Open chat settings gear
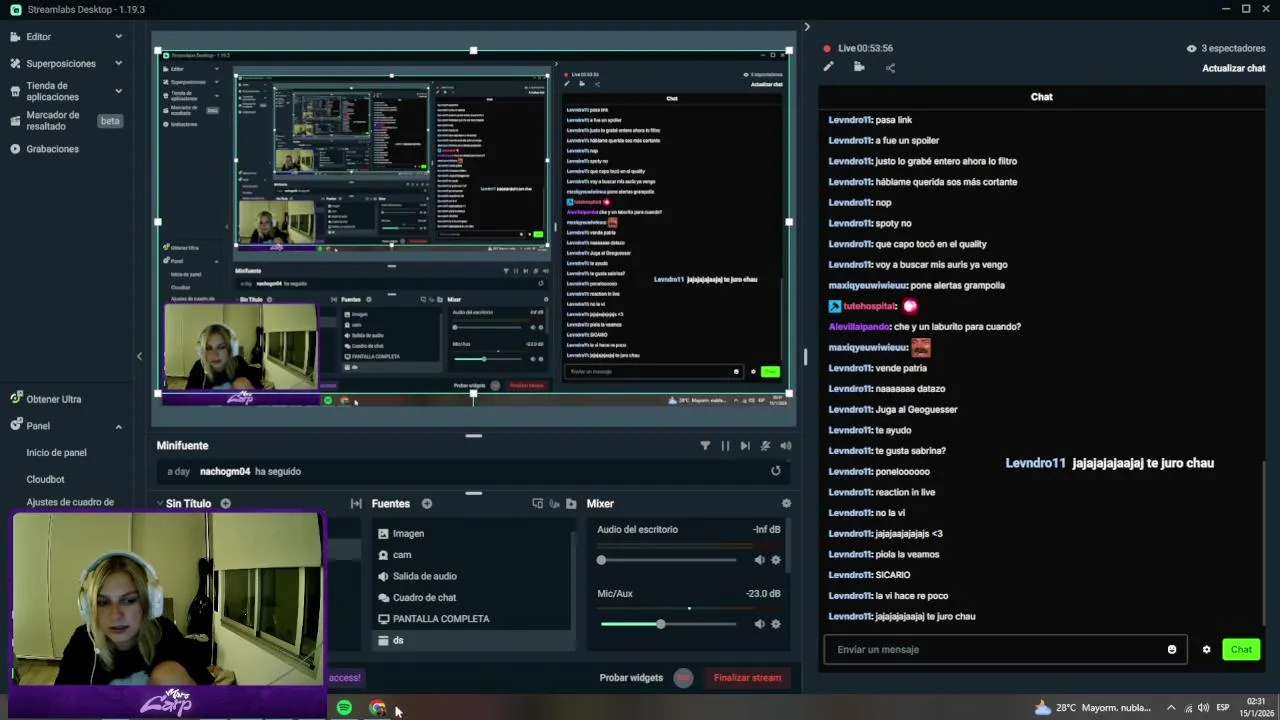The width and height of the screenshot is (1280, 720). click(1206, 650)
